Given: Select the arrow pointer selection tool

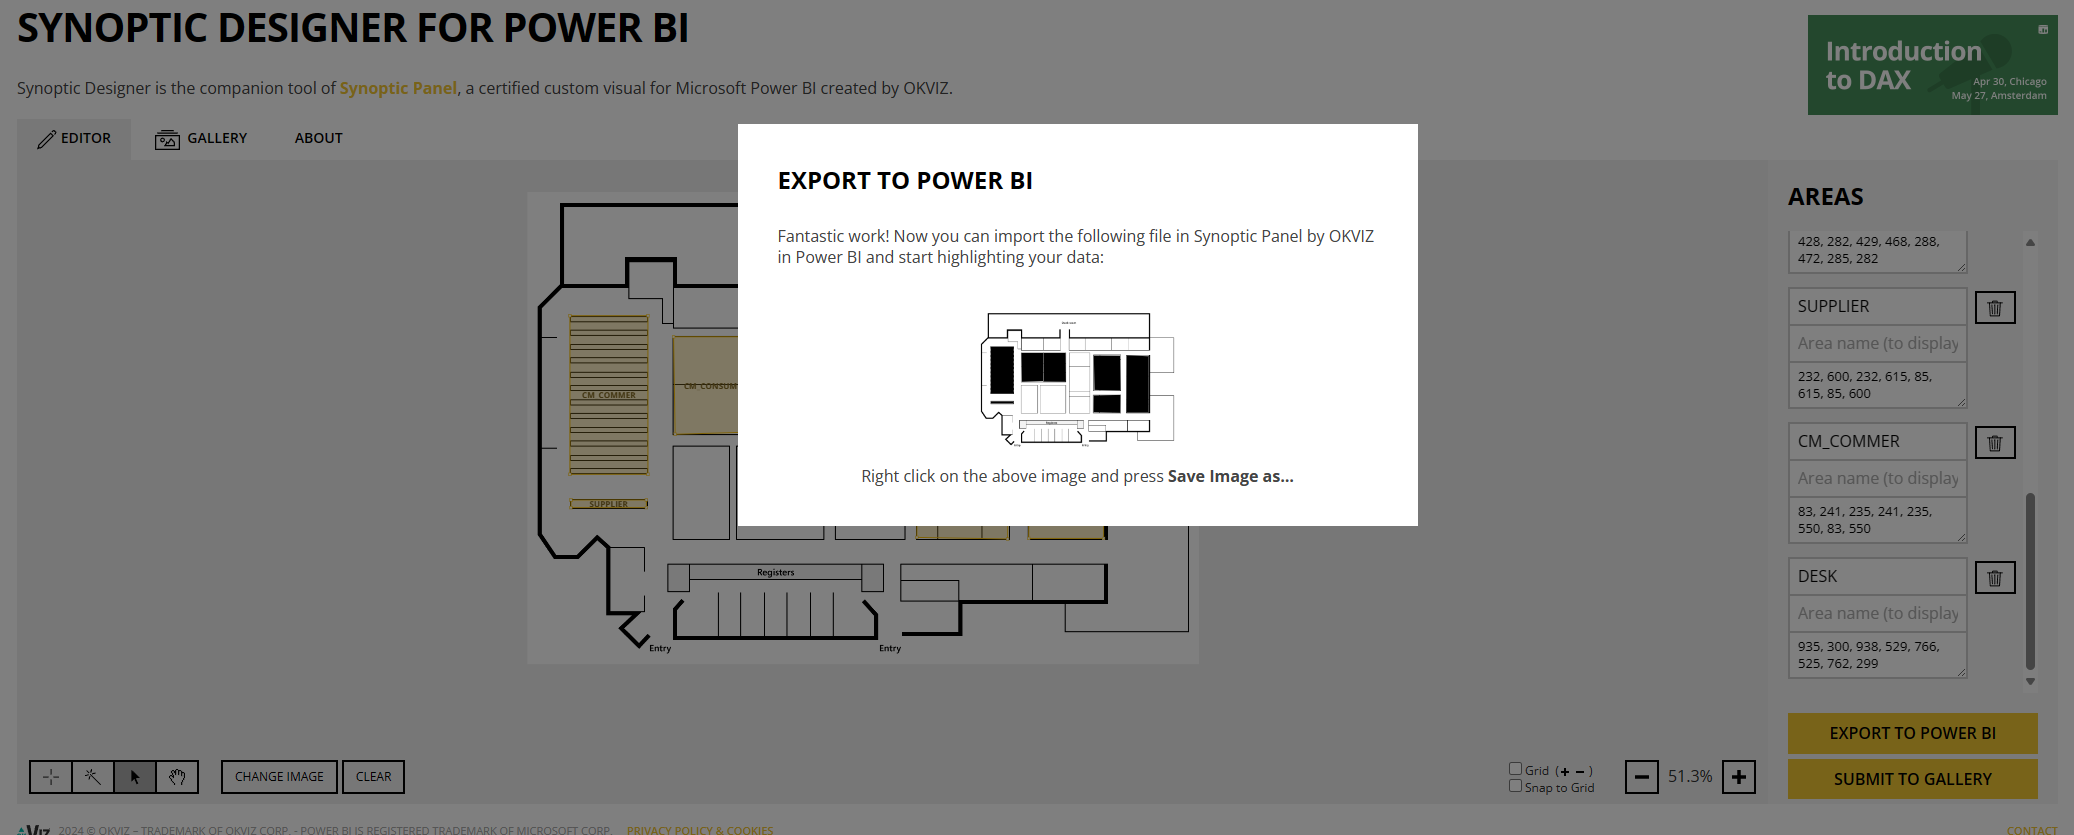Looking at the screenshot, I should pos(135,777).
